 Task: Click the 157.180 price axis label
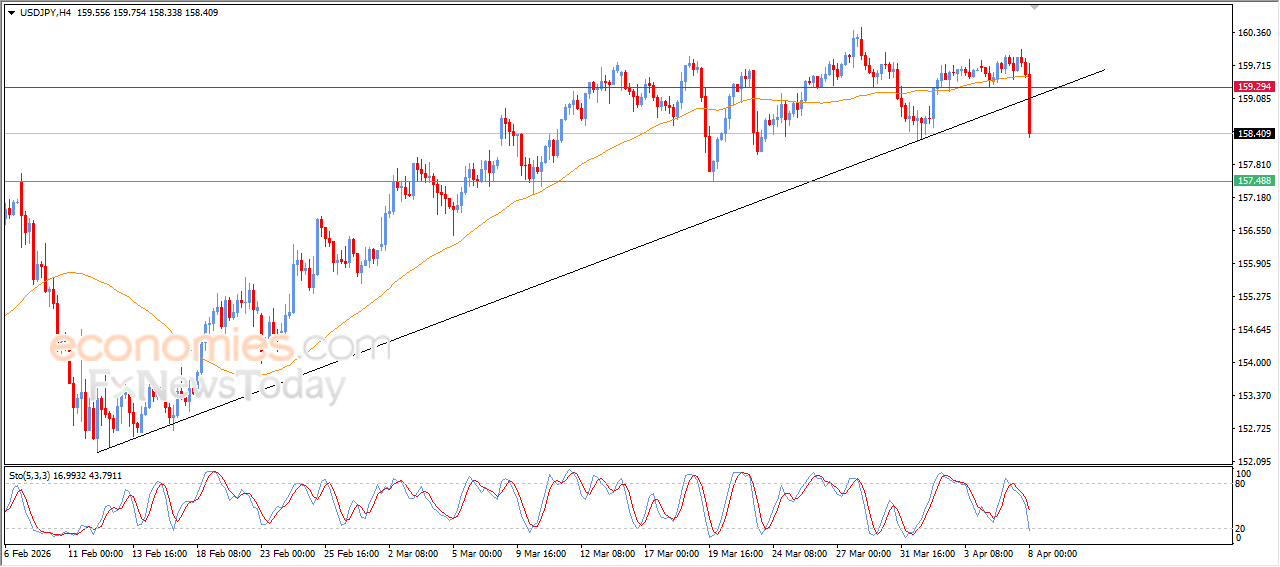click(1253, 198)
